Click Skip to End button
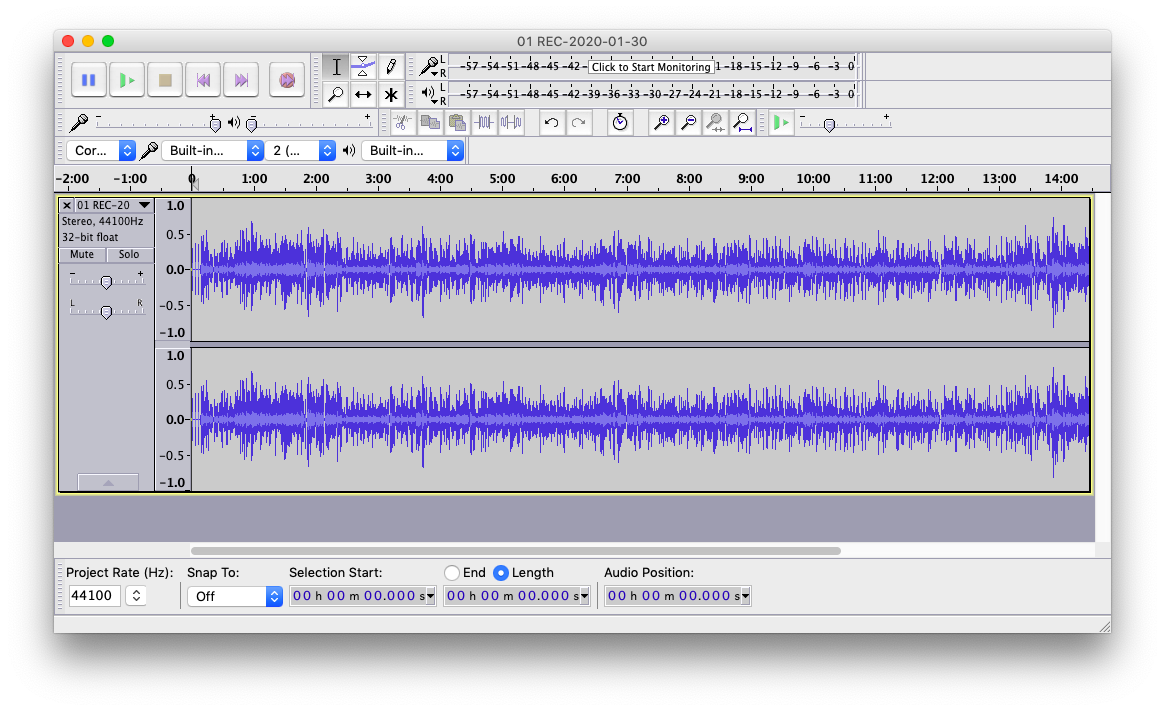 [241, 80]
